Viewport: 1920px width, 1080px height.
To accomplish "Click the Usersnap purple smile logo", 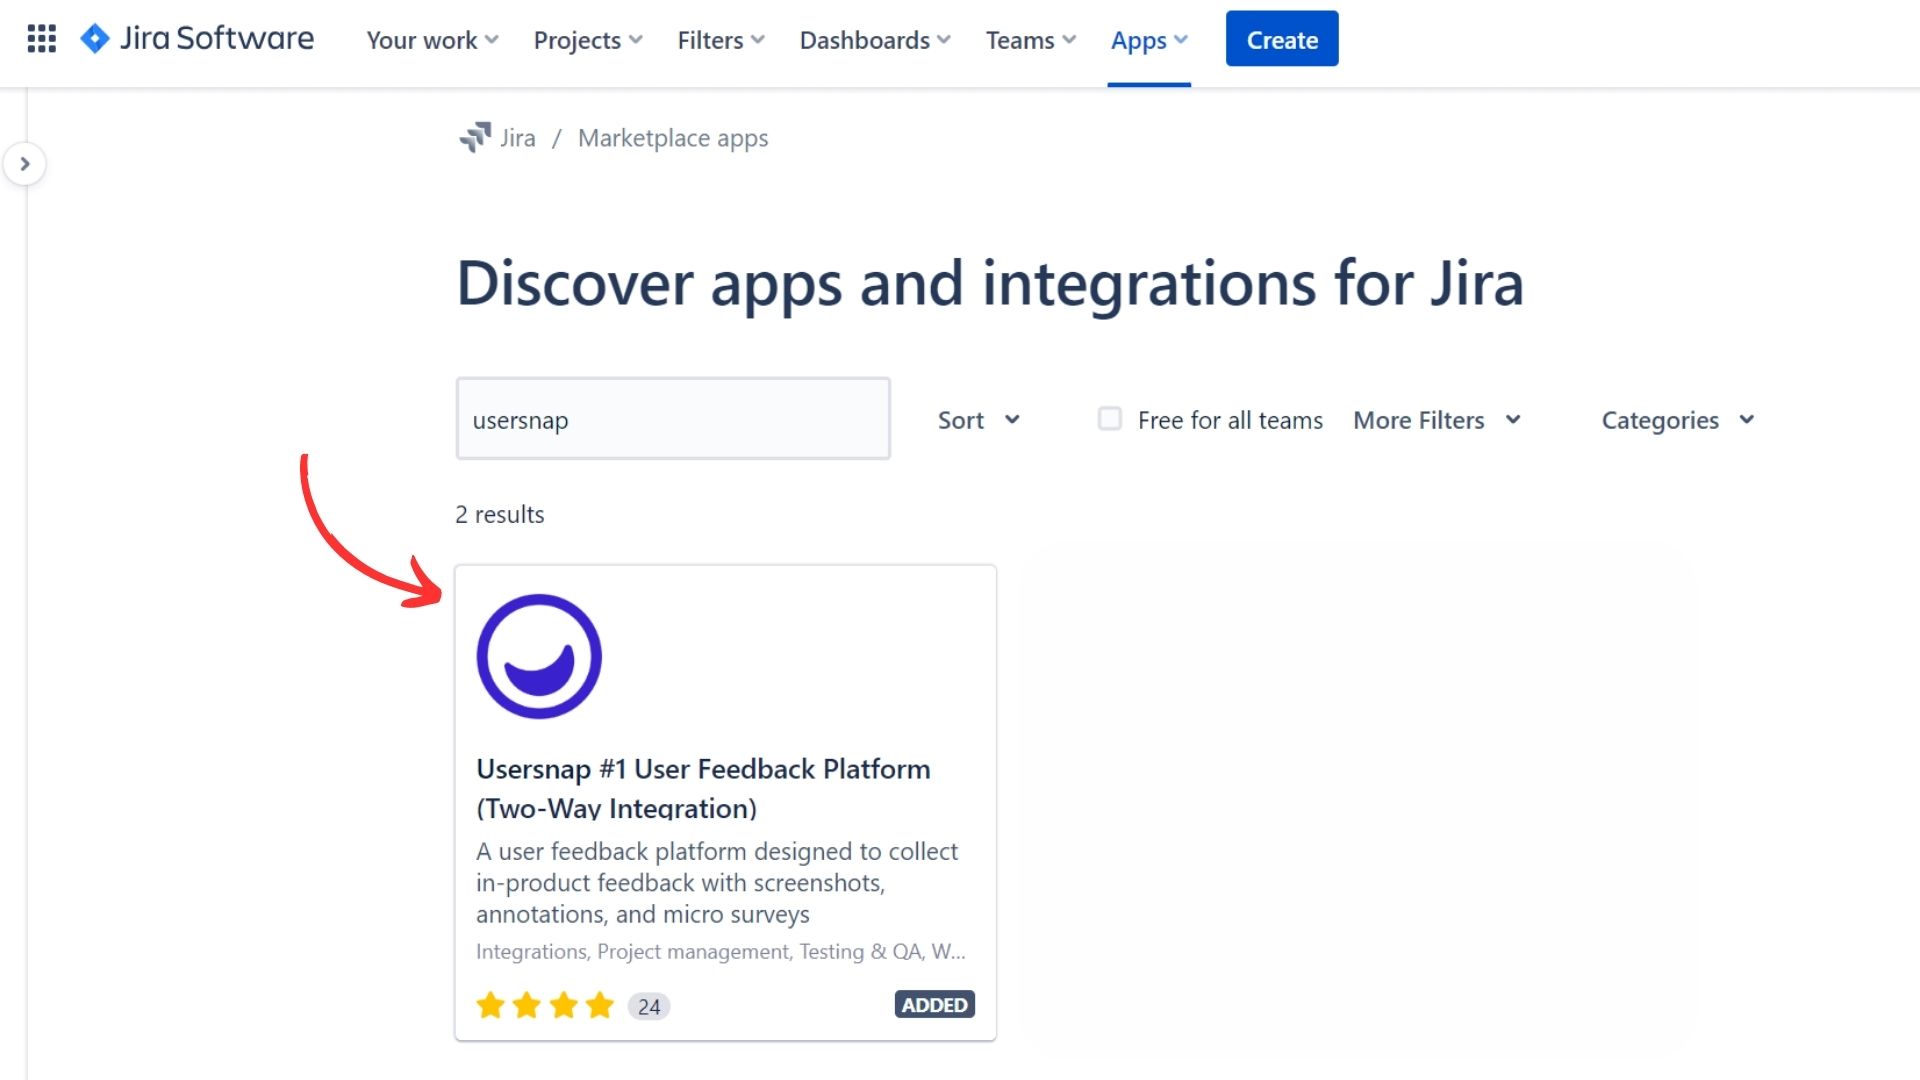I will 539,656.
